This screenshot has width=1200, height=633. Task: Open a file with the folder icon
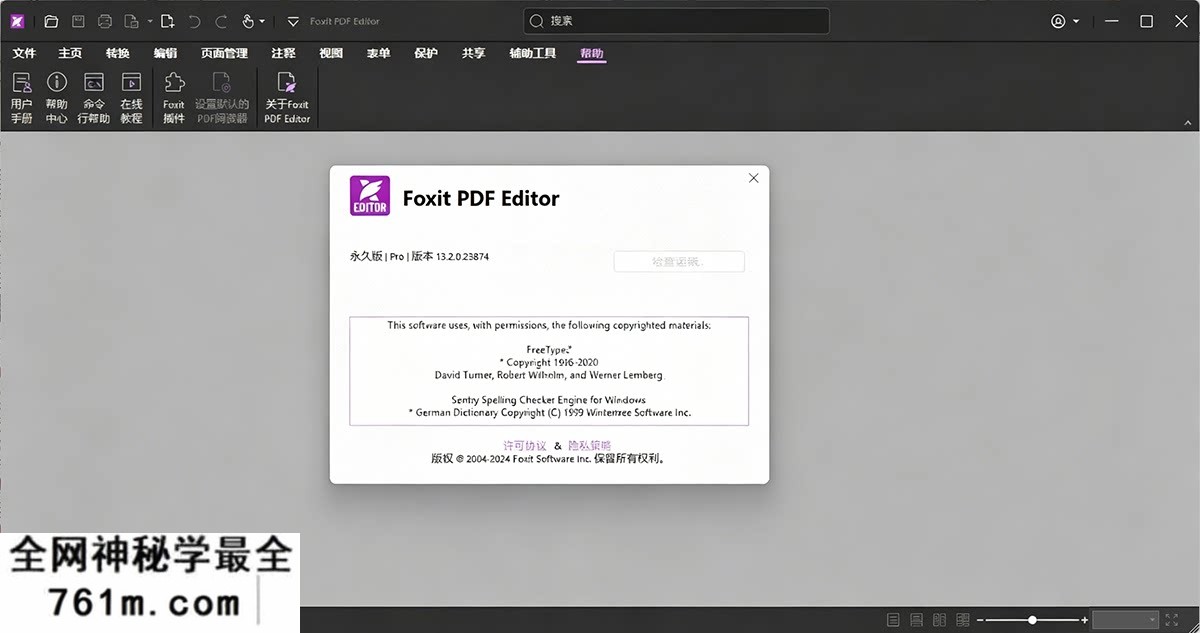click(x=51, y=21)
